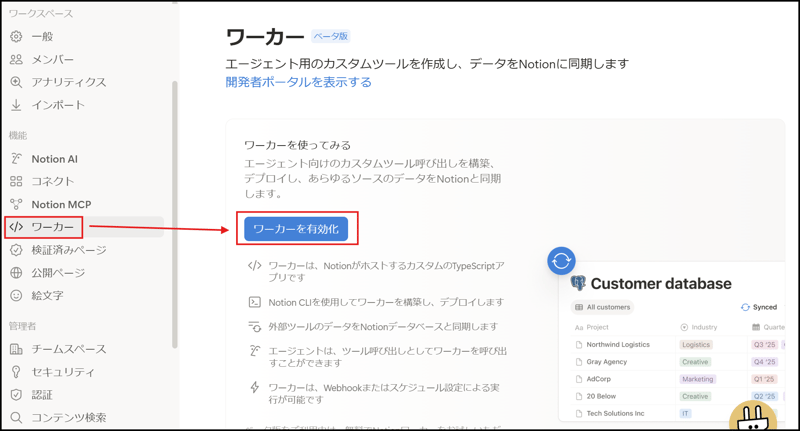Click the verified badge icon beside 検証済みページ
800x431 pixels.
coord(16,250)
